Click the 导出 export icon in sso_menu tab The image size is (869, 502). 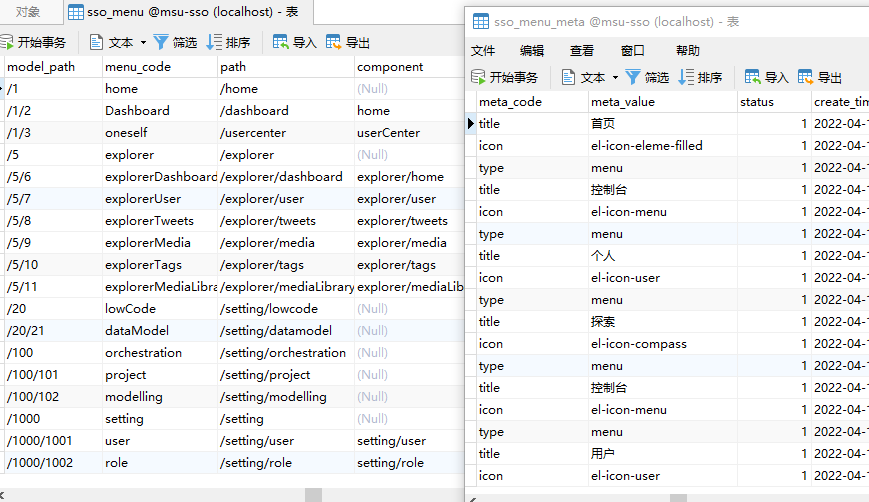tap(334, 42)
